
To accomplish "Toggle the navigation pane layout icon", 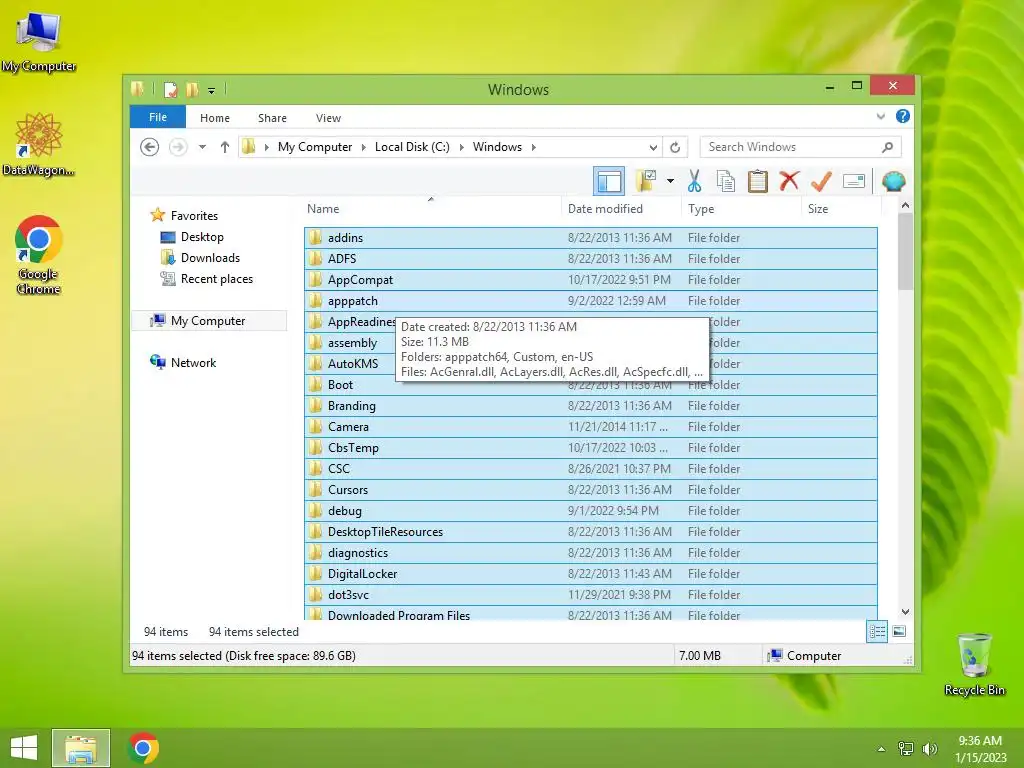I will tap(609, 181).
